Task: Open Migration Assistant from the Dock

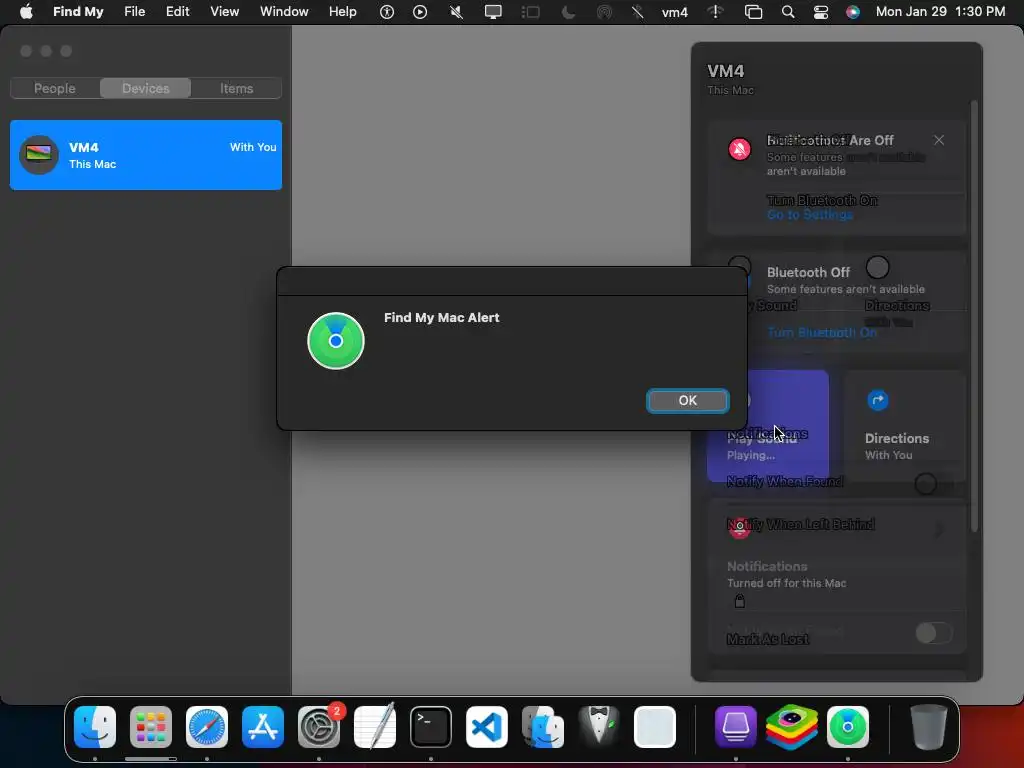Action: (543, 727)
